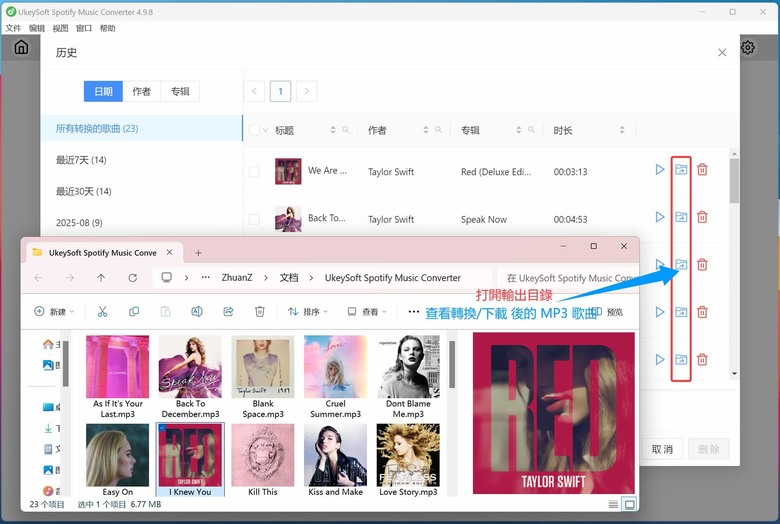Viewport: 780px width, 524px height.
Task: Open the Explorer more options ellipsis
Action: click(413, 312)
